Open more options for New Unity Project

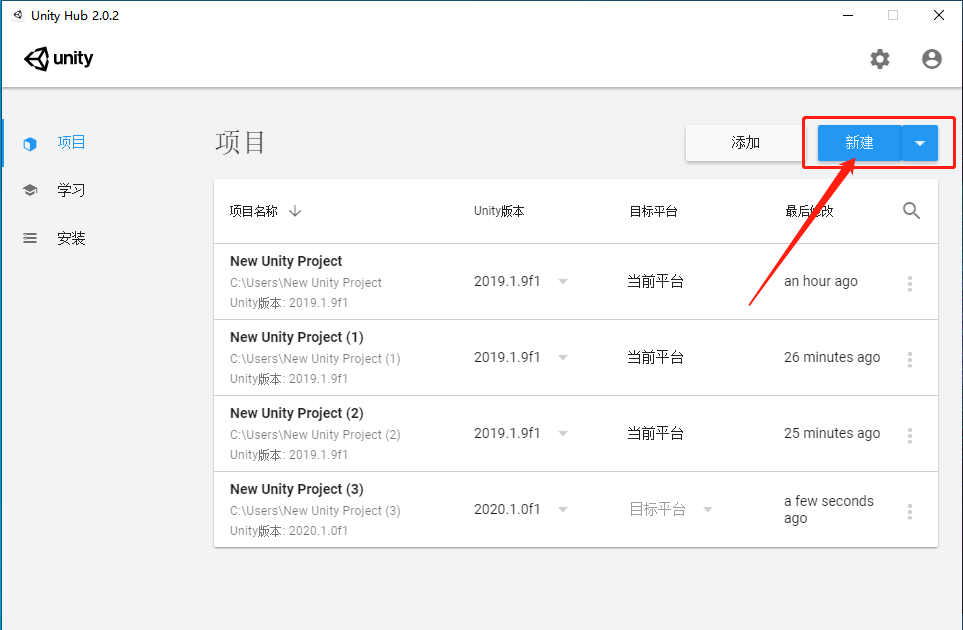[910, 283]
